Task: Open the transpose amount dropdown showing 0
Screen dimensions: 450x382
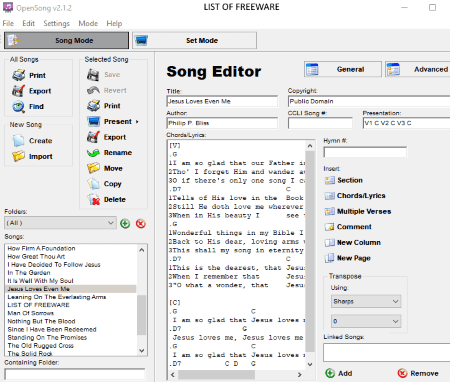Action: 366,321
